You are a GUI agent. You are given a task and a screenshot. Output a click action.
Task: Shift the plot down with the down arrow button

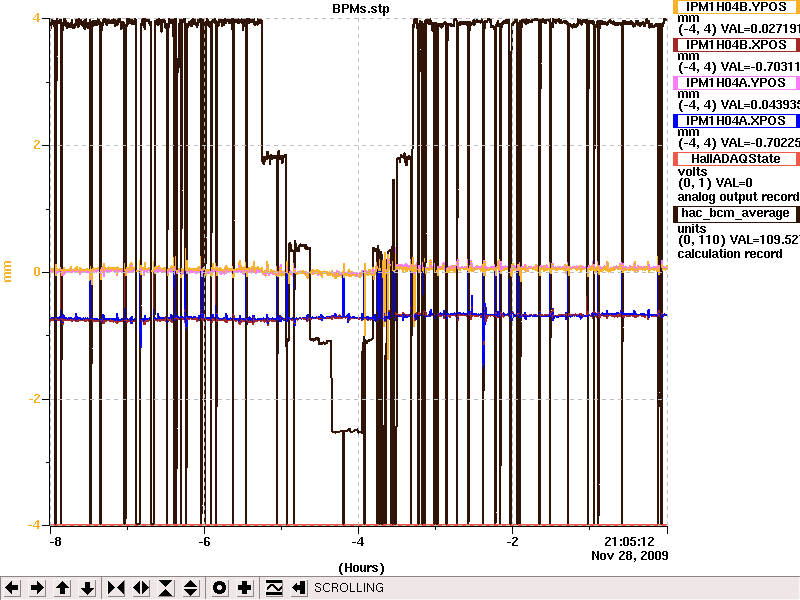click(x=88, y=588)
